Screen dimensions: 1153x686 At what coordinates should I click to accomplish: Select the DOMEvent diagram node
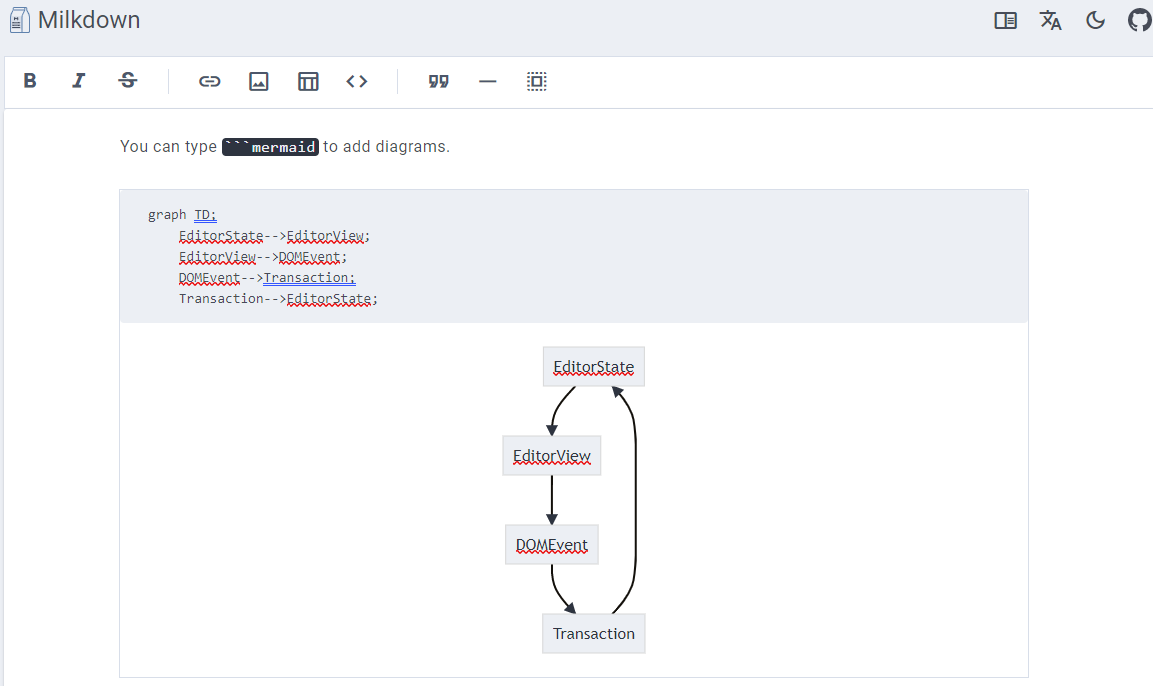click(x=551, y=545)
